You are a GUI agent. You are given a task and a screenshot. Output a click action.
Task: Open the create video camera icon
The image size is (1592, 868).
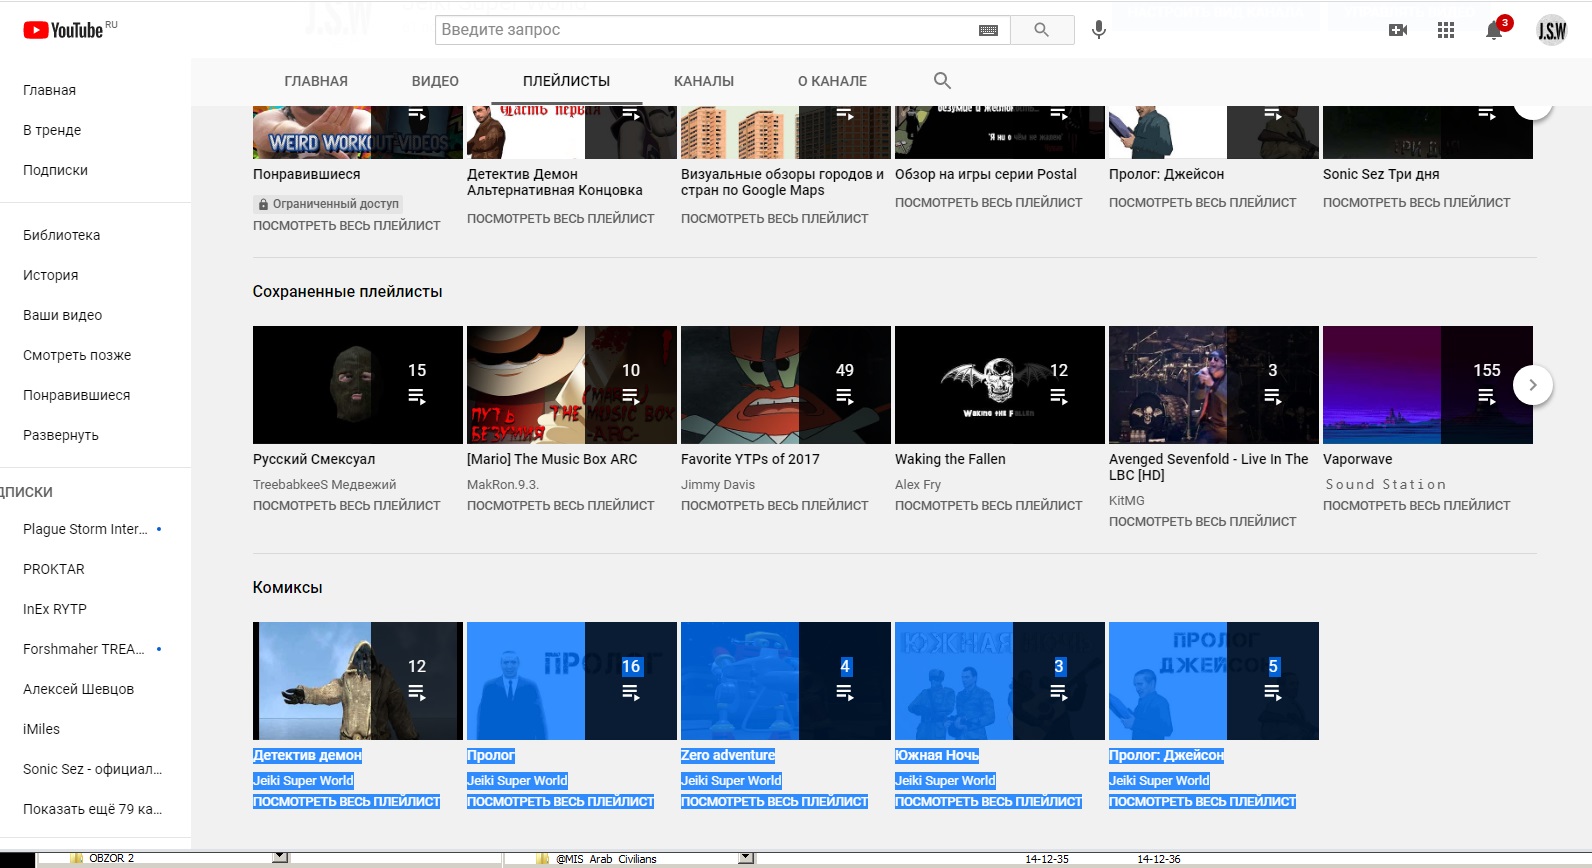point(1398,30)
